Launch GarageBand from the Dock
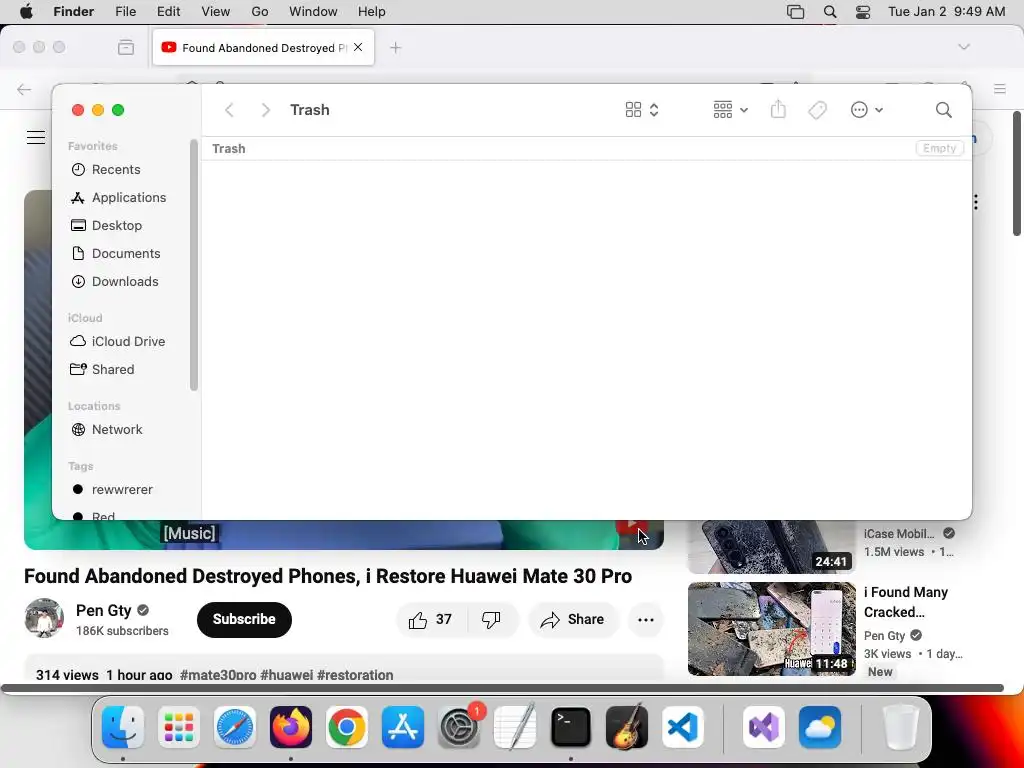Image resolution: width=1024 pixels, height=768 pixels. (x=627, y=727)
